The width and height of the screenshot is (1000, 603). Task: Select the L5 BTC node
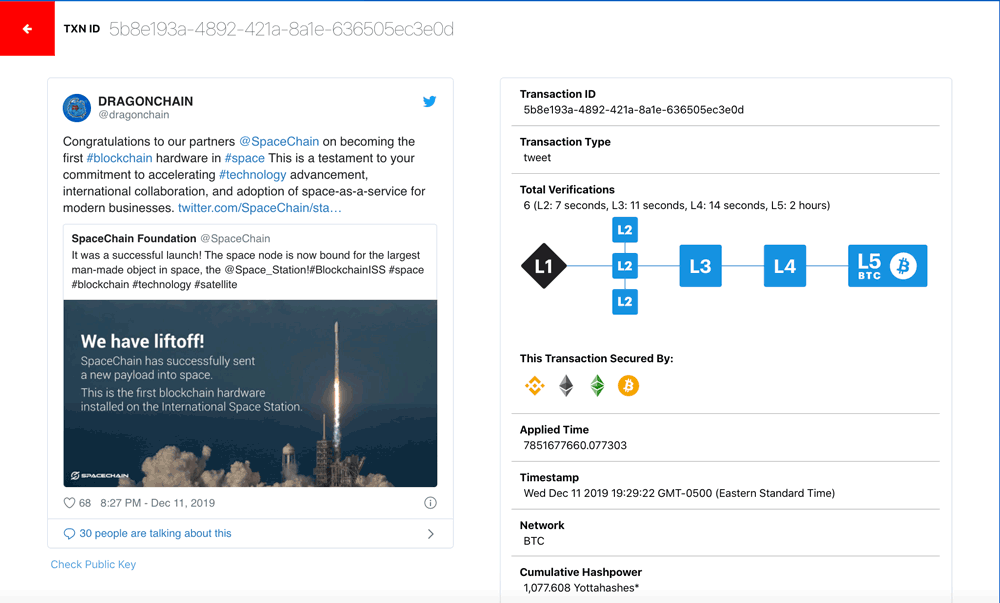[x=888, y=266]
